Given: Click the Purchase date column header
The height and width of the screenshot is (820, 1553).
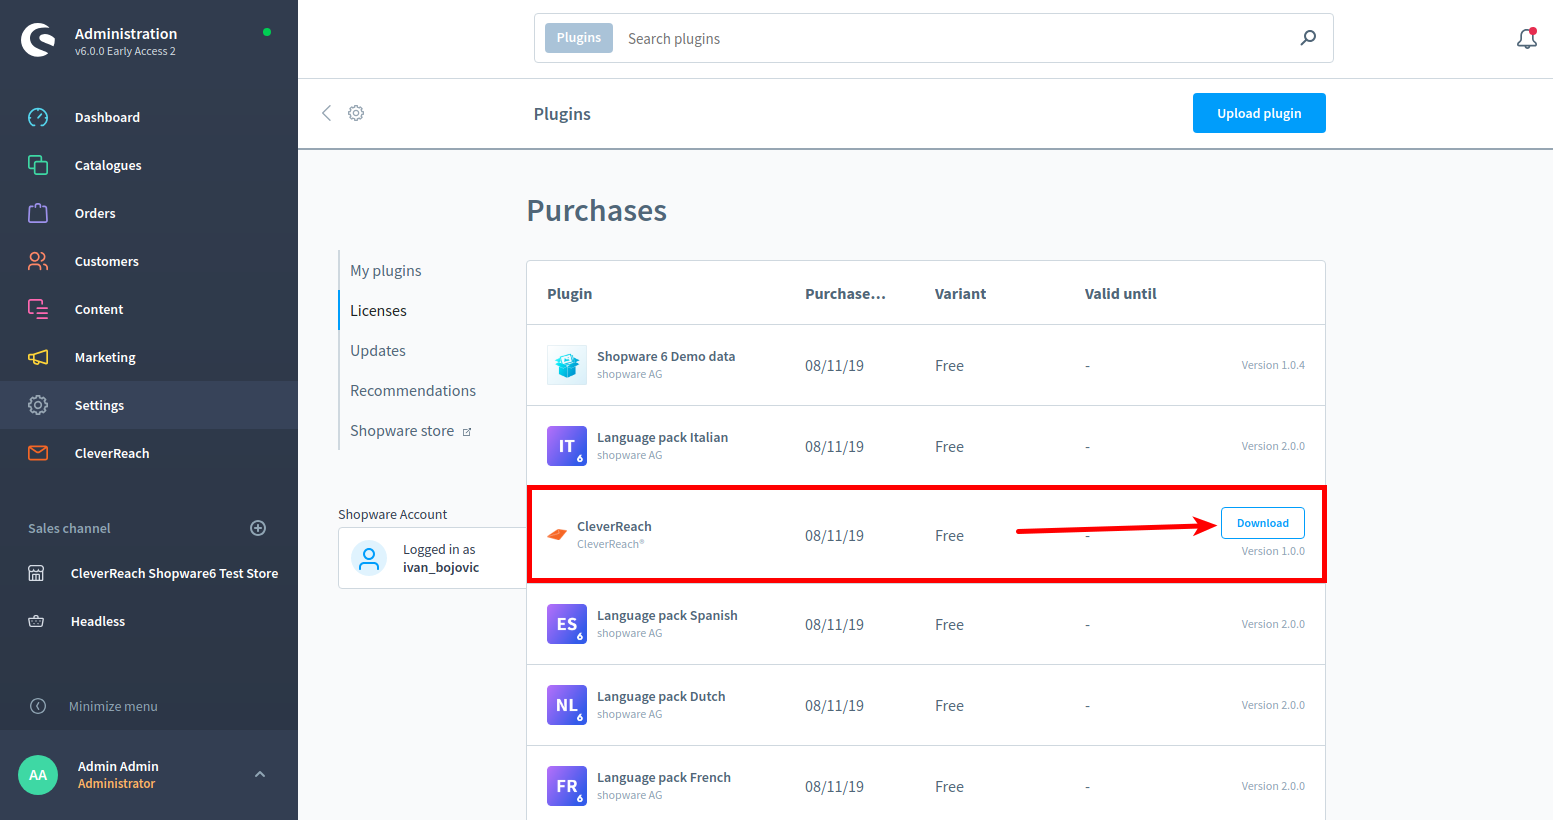Looking at the screenshot, I should (x=845, y=294).
